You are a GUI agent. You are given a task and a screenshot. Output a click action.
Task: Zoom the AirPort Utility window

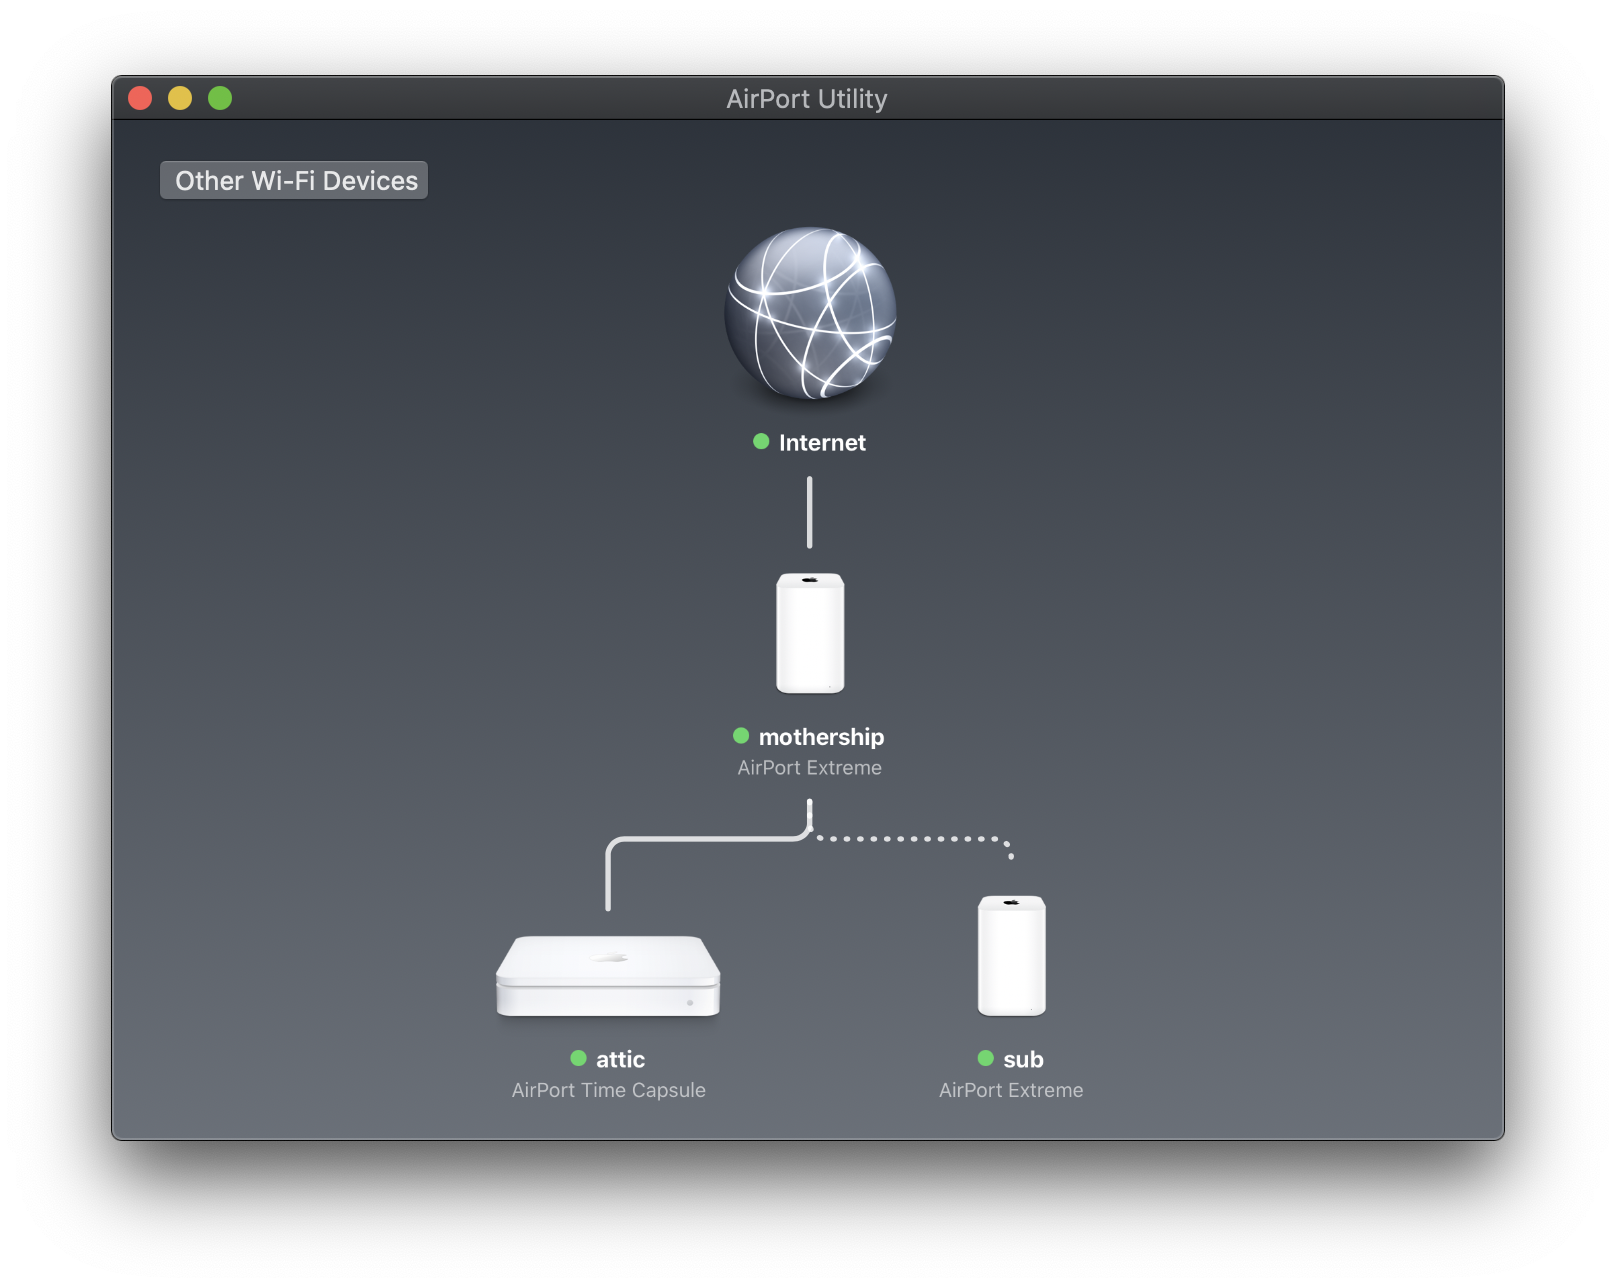220,98
